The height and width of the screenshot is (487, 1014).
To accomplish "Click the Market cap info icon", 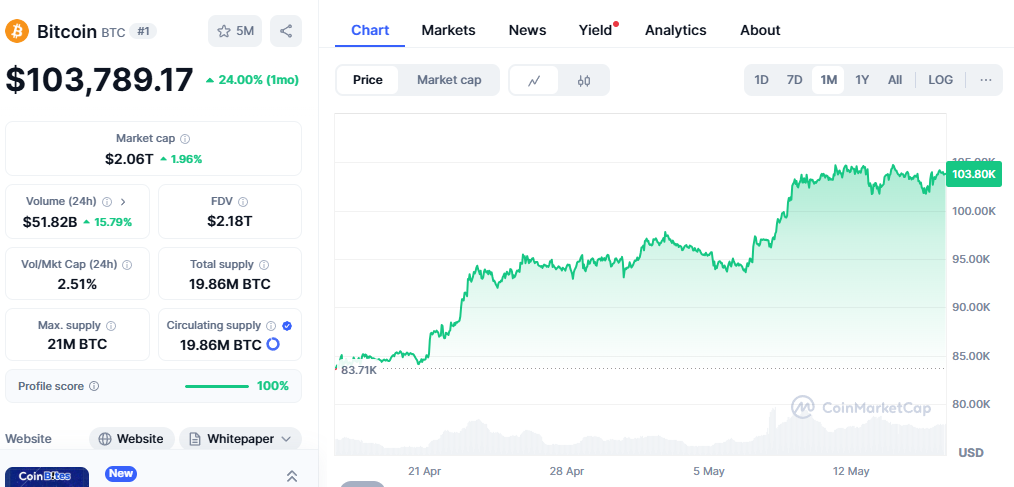I will point(185,139).
